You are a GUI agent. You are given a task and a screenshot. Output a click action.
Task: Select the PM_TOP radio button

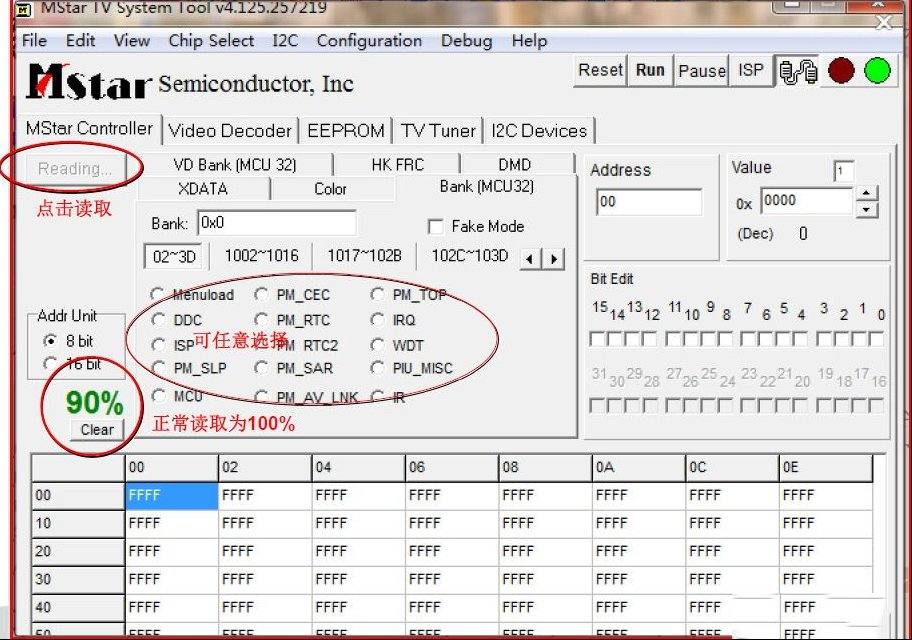click(x=377, y=294)
